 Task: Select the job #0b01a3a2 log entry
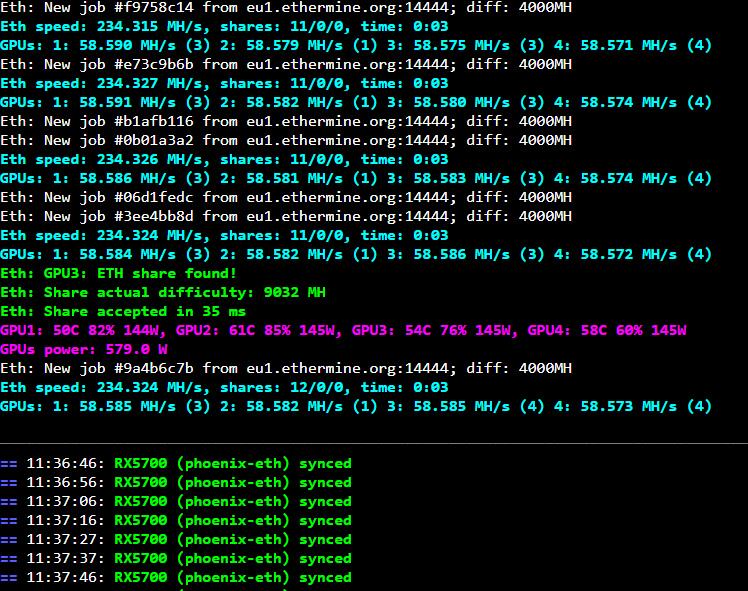click(x=286, y=140)
